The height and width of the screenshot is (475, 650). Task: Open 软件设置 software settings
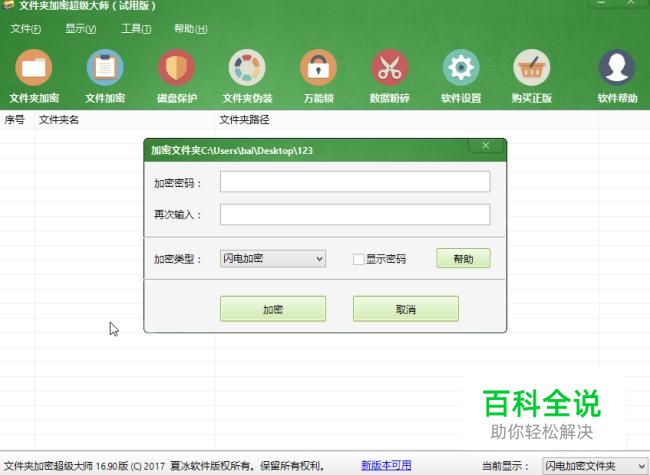point(461,76)
